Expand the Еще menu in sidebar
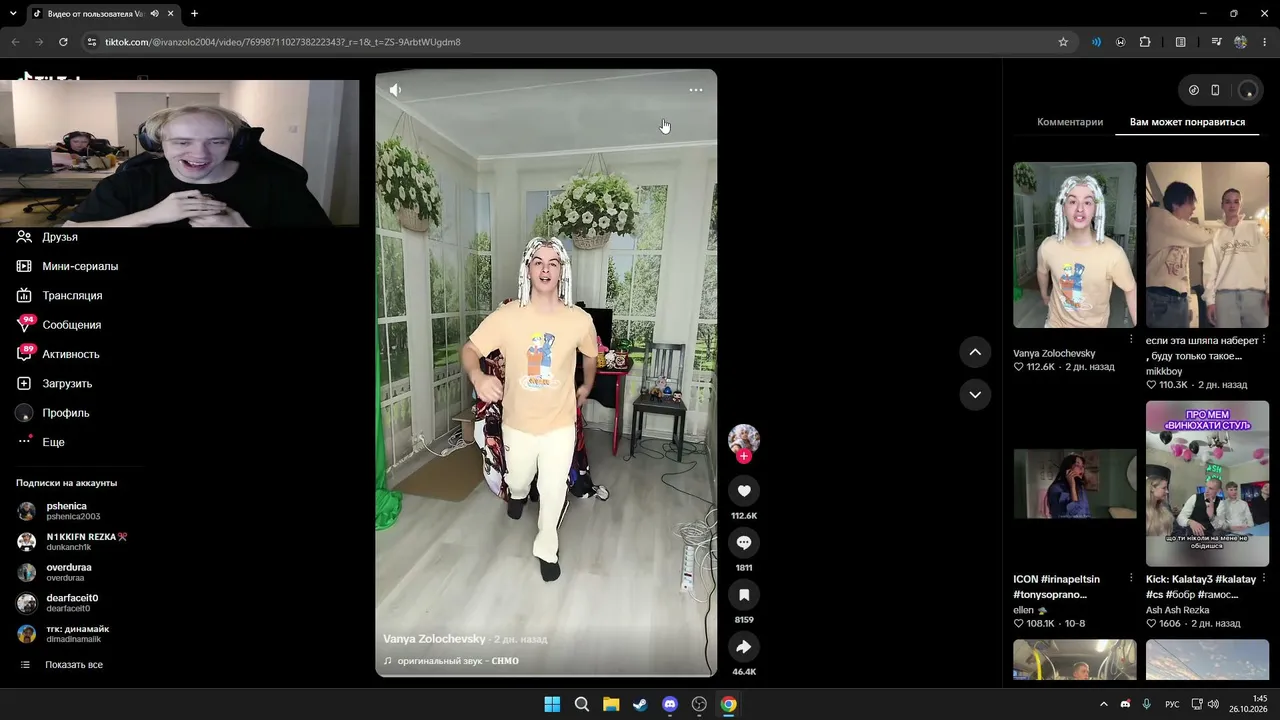 53,442
